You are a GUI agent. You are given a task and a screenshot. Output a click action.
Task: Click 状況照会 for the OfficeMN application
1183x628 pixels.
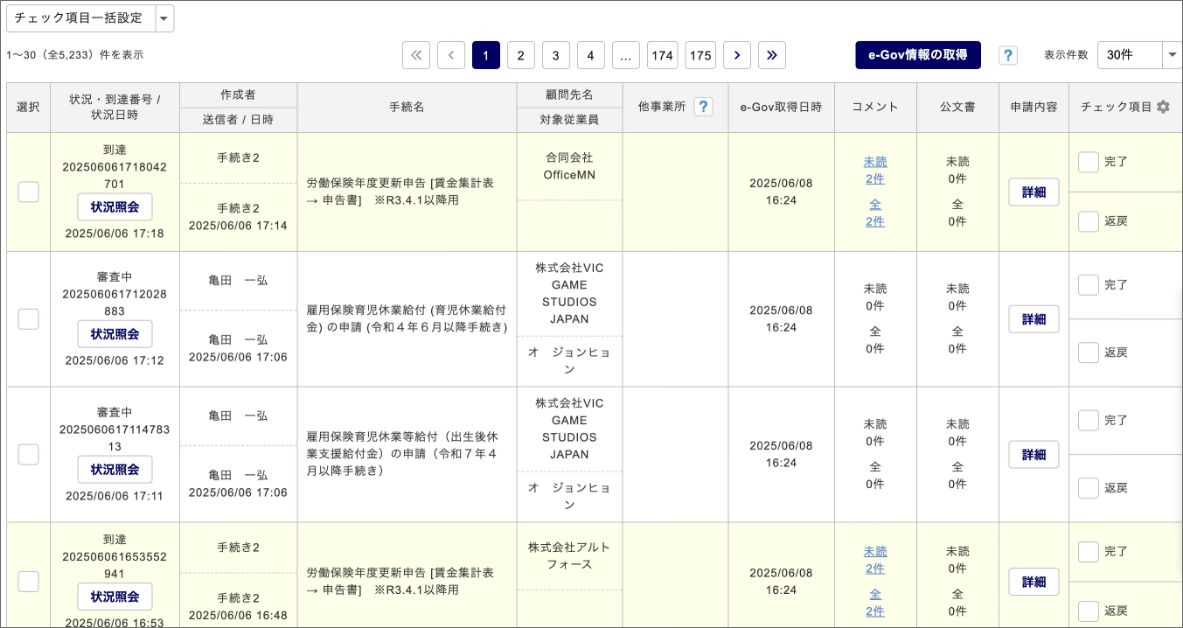pyautogui.click(x=115, y=207)
